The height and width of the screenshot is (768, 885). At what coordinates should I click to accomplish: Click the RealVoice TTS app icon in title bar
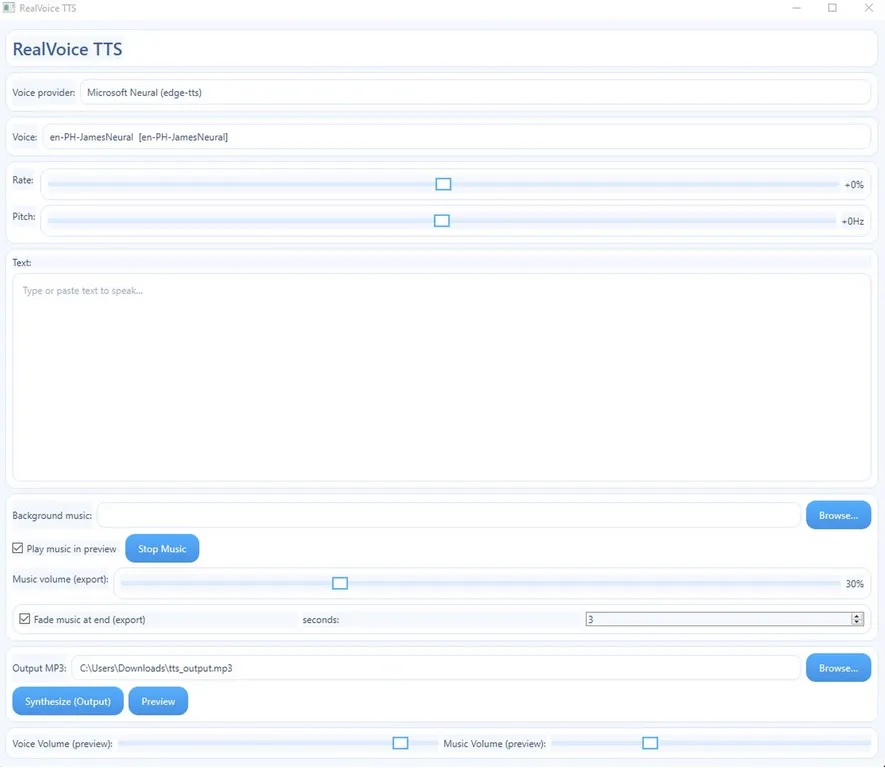tap(8, 8)
